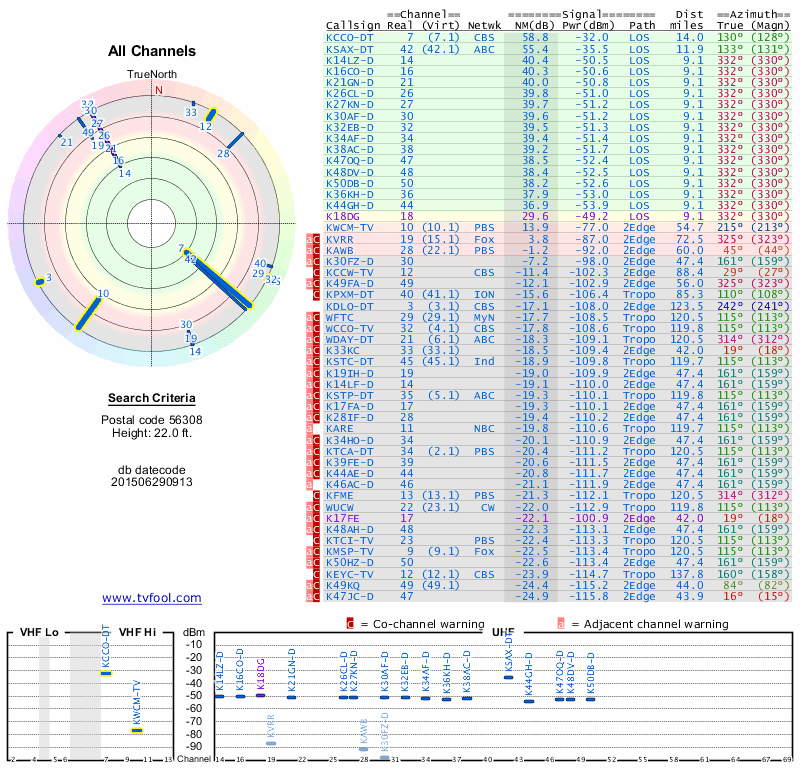Click K18DG callsign in the table
Screen dimensions: 800x768
tap(344, 216)
